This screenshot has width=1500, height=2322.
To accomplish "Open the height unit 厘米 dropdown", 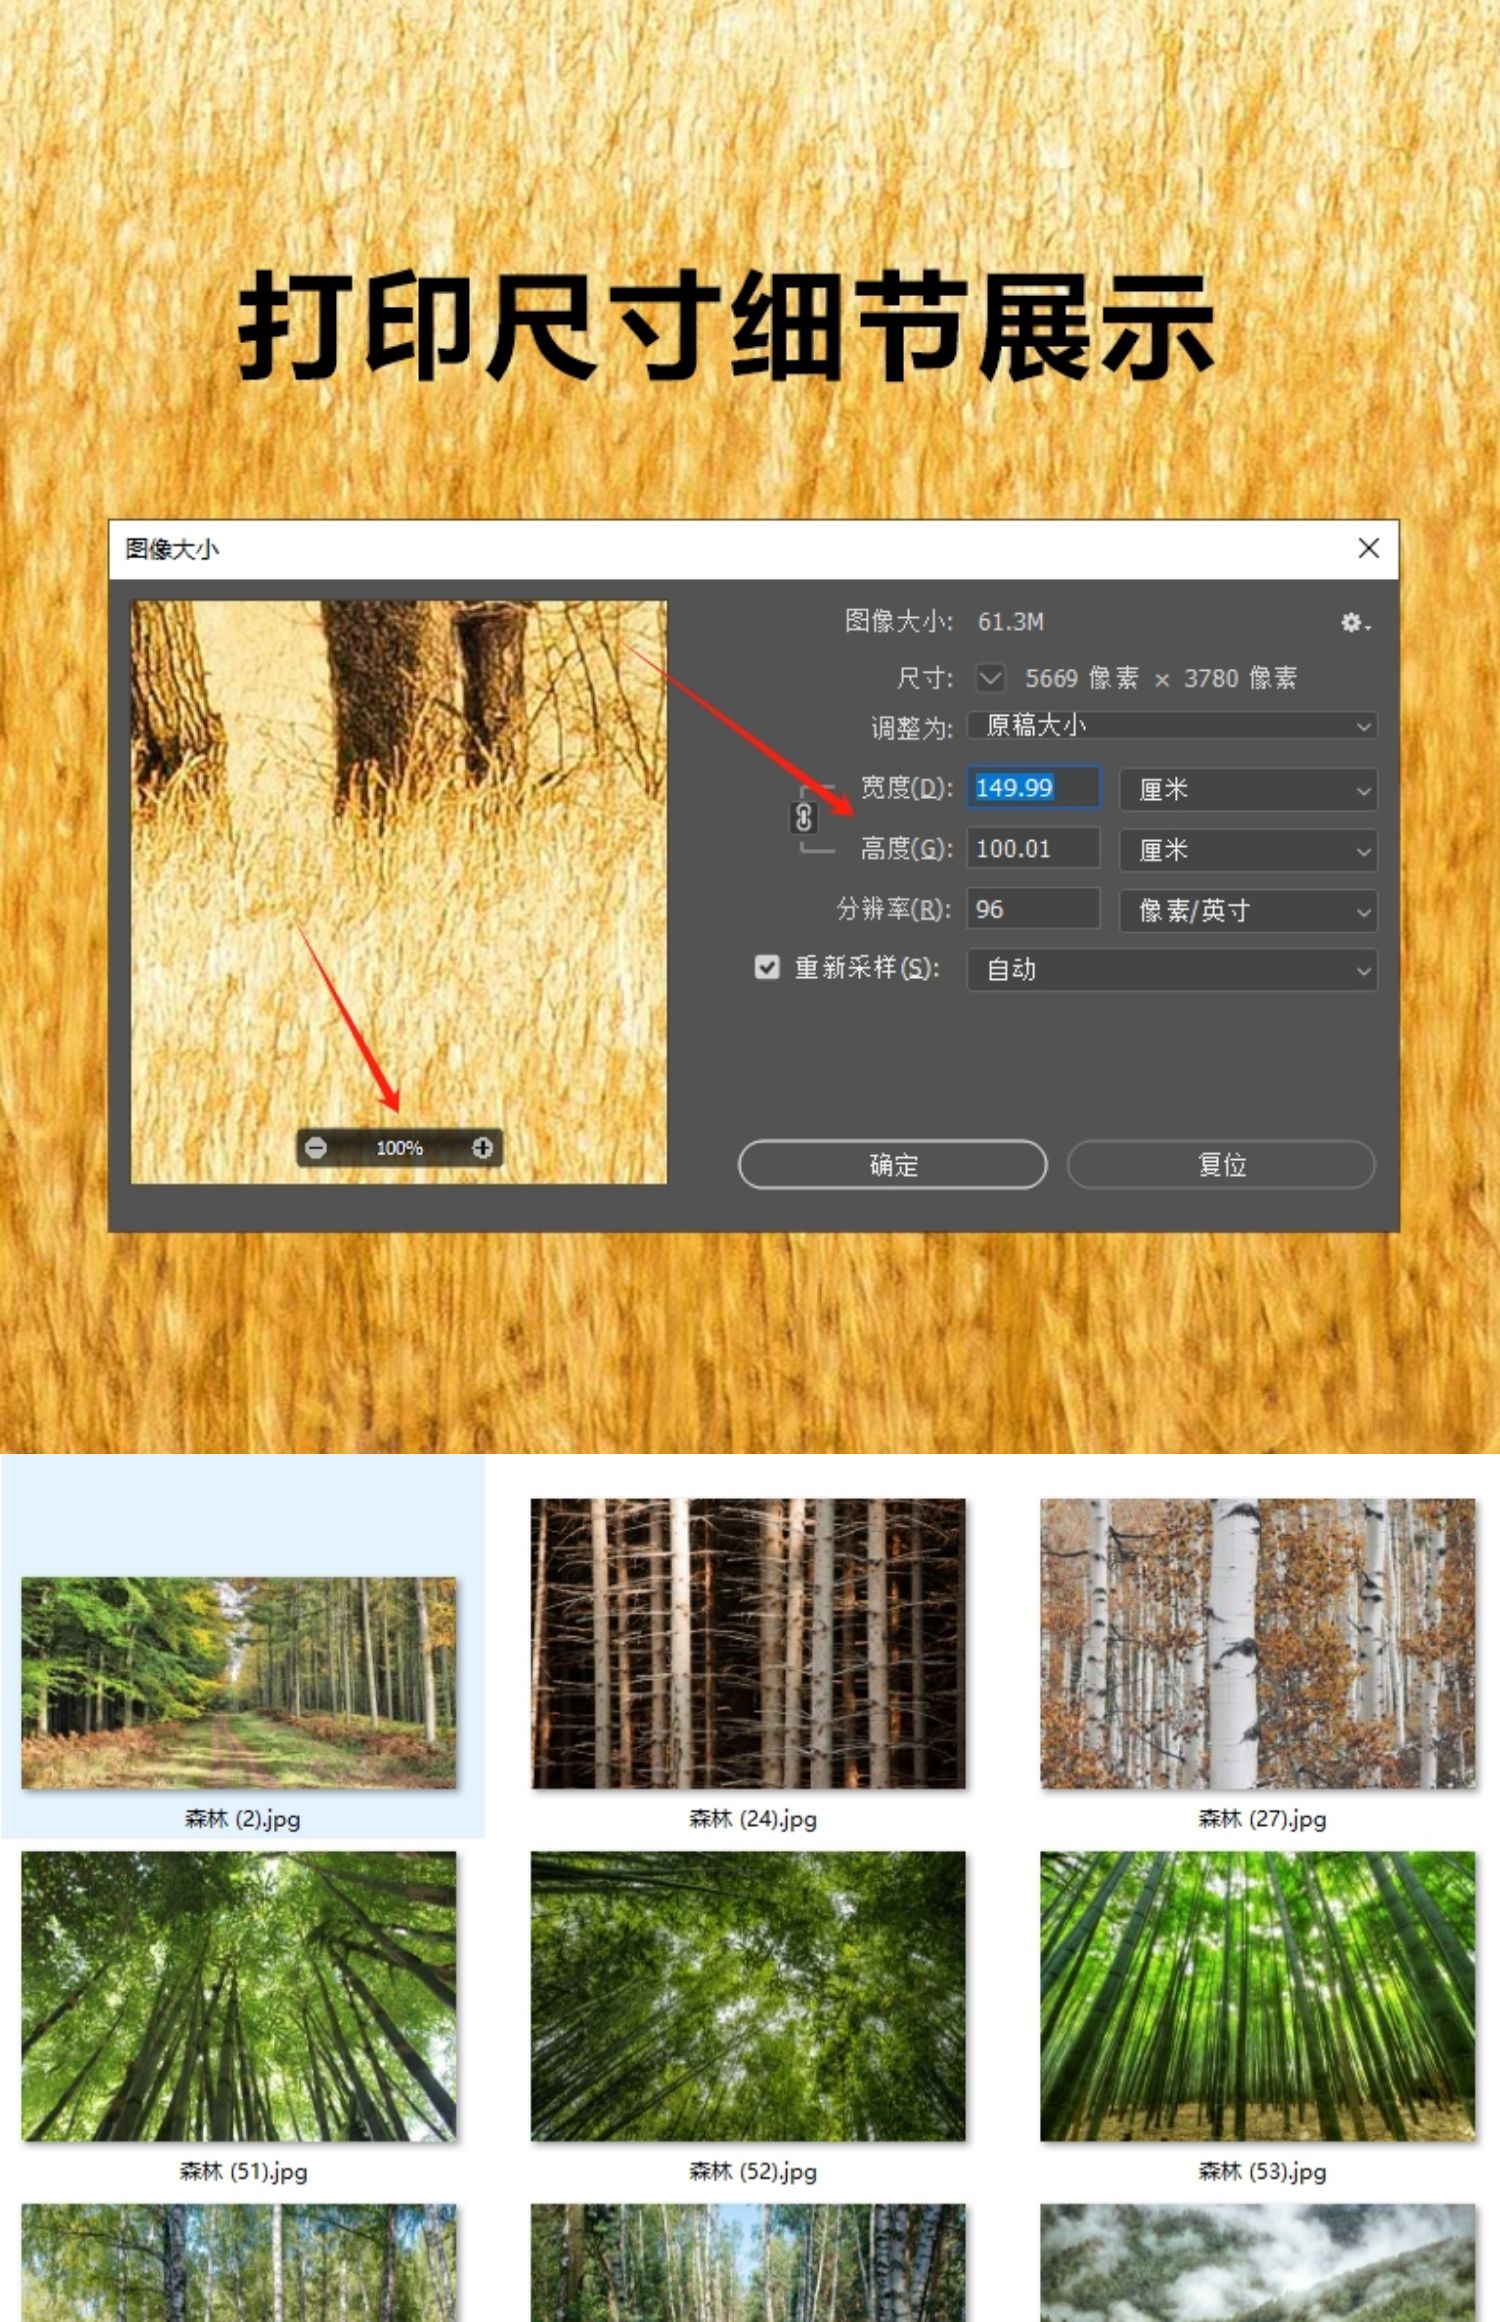I will coord(1247,850).
